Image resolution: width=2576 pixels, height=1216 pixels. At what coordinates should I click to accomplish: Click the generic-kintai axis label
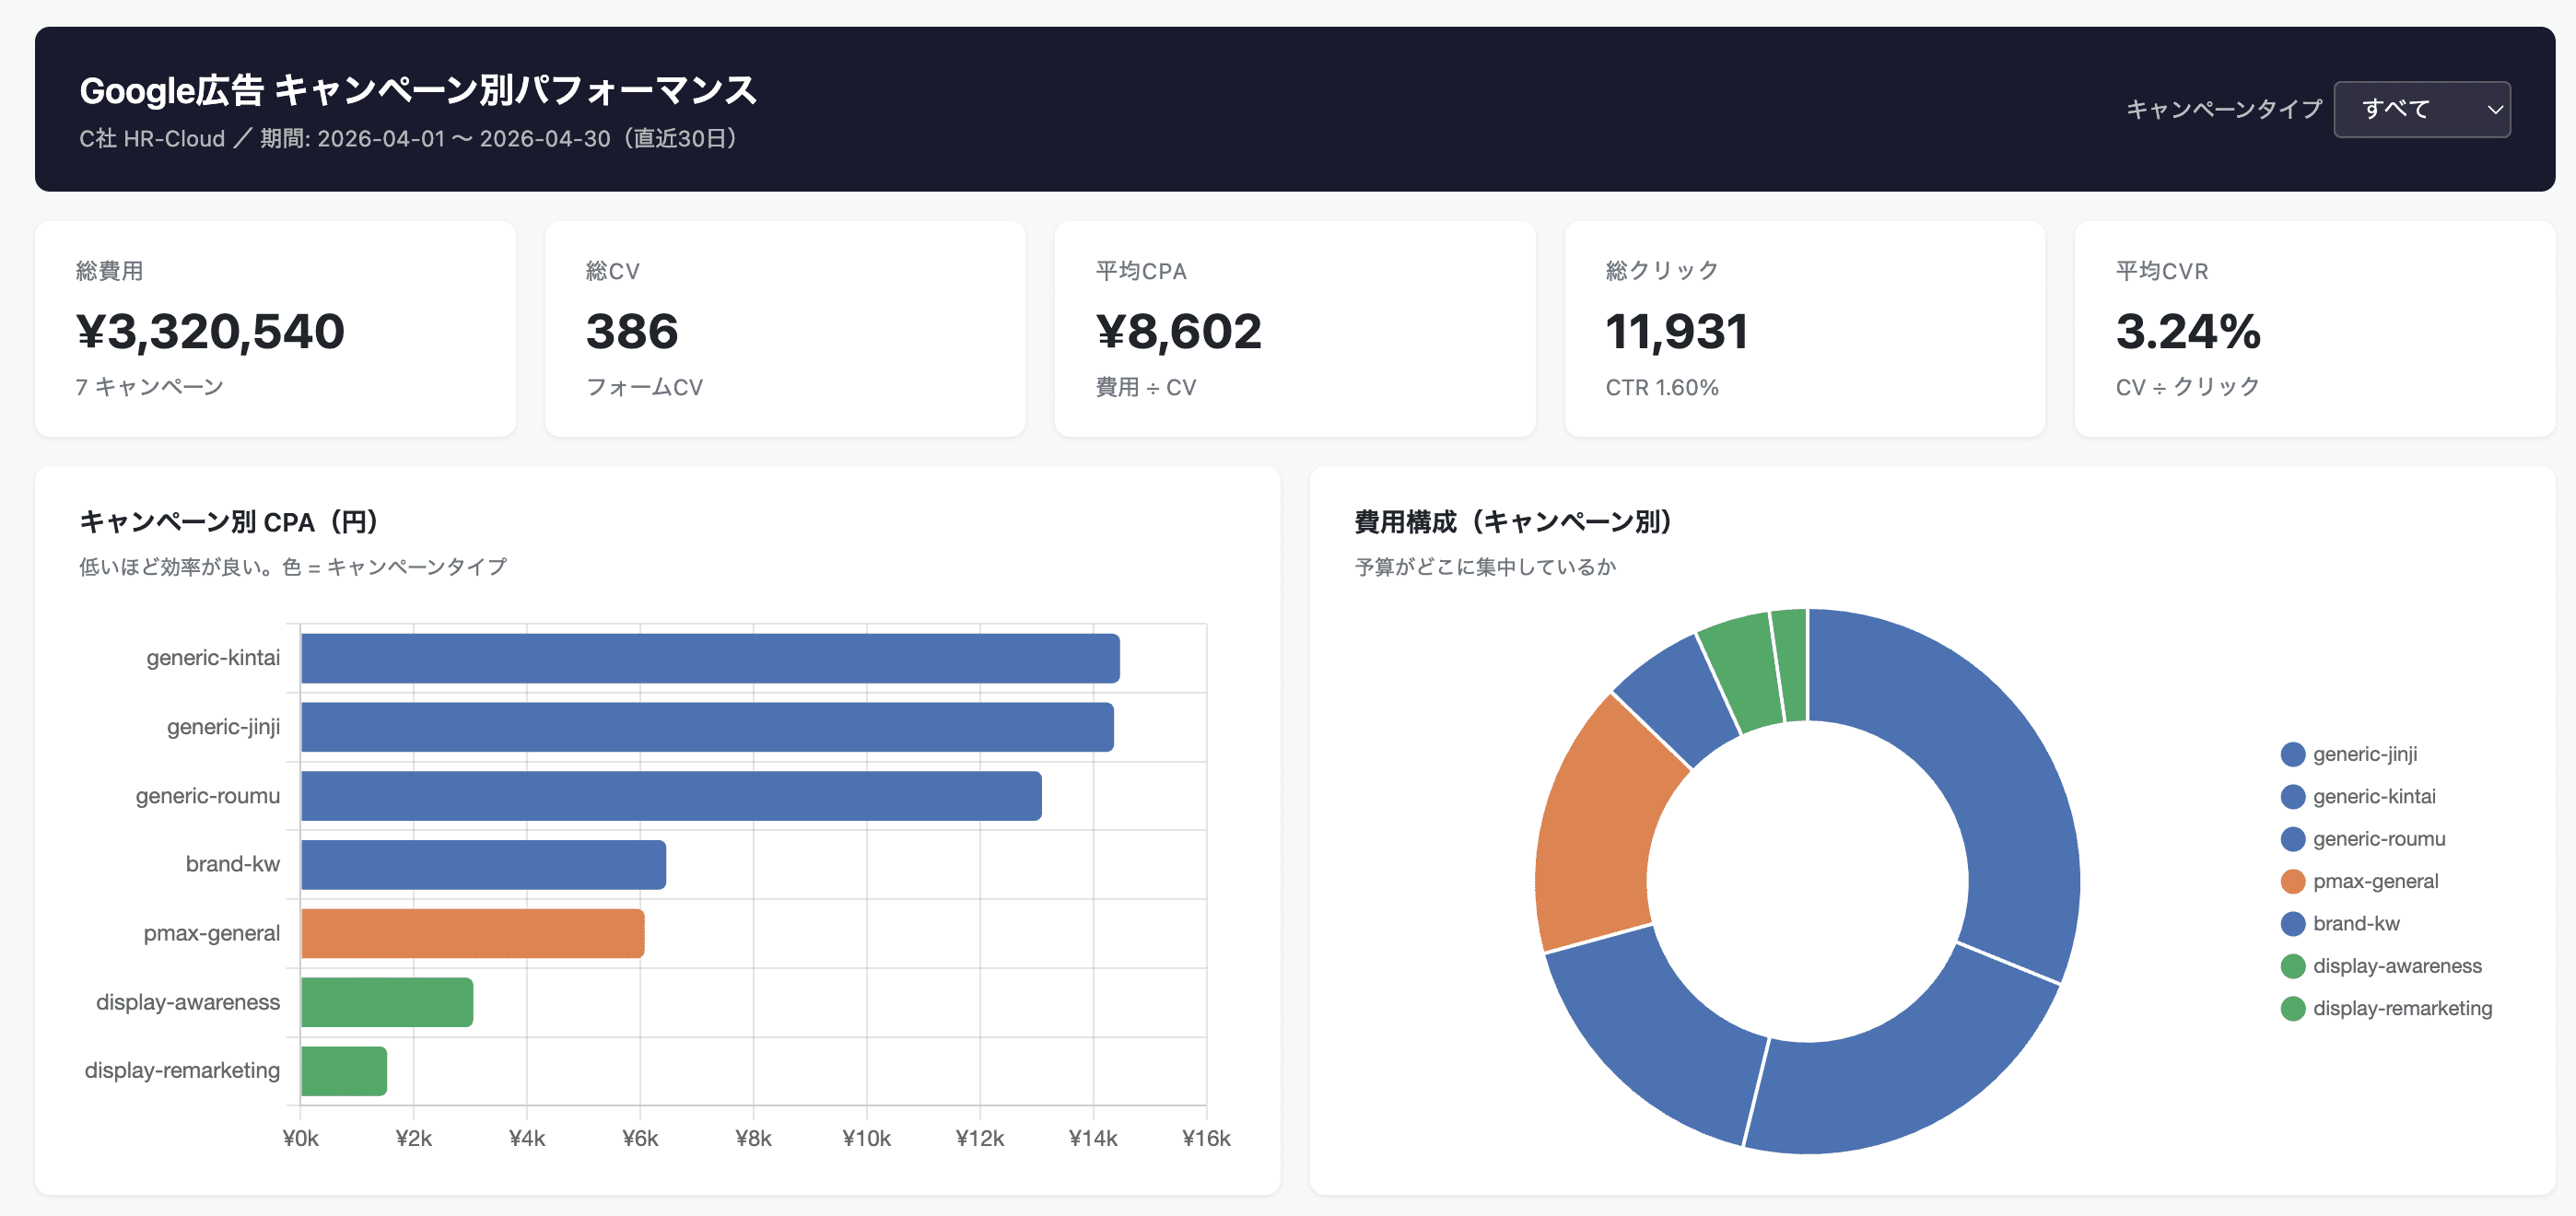click(213, 658)
